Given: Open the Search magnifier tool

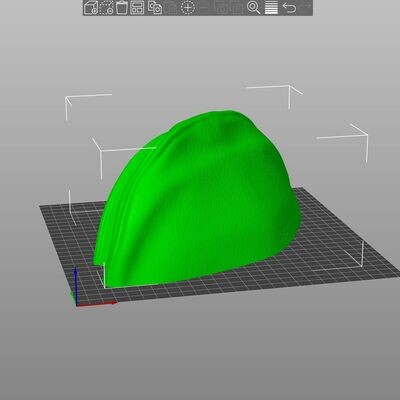Looking at the screenshot, I should (x=254, y=8).
